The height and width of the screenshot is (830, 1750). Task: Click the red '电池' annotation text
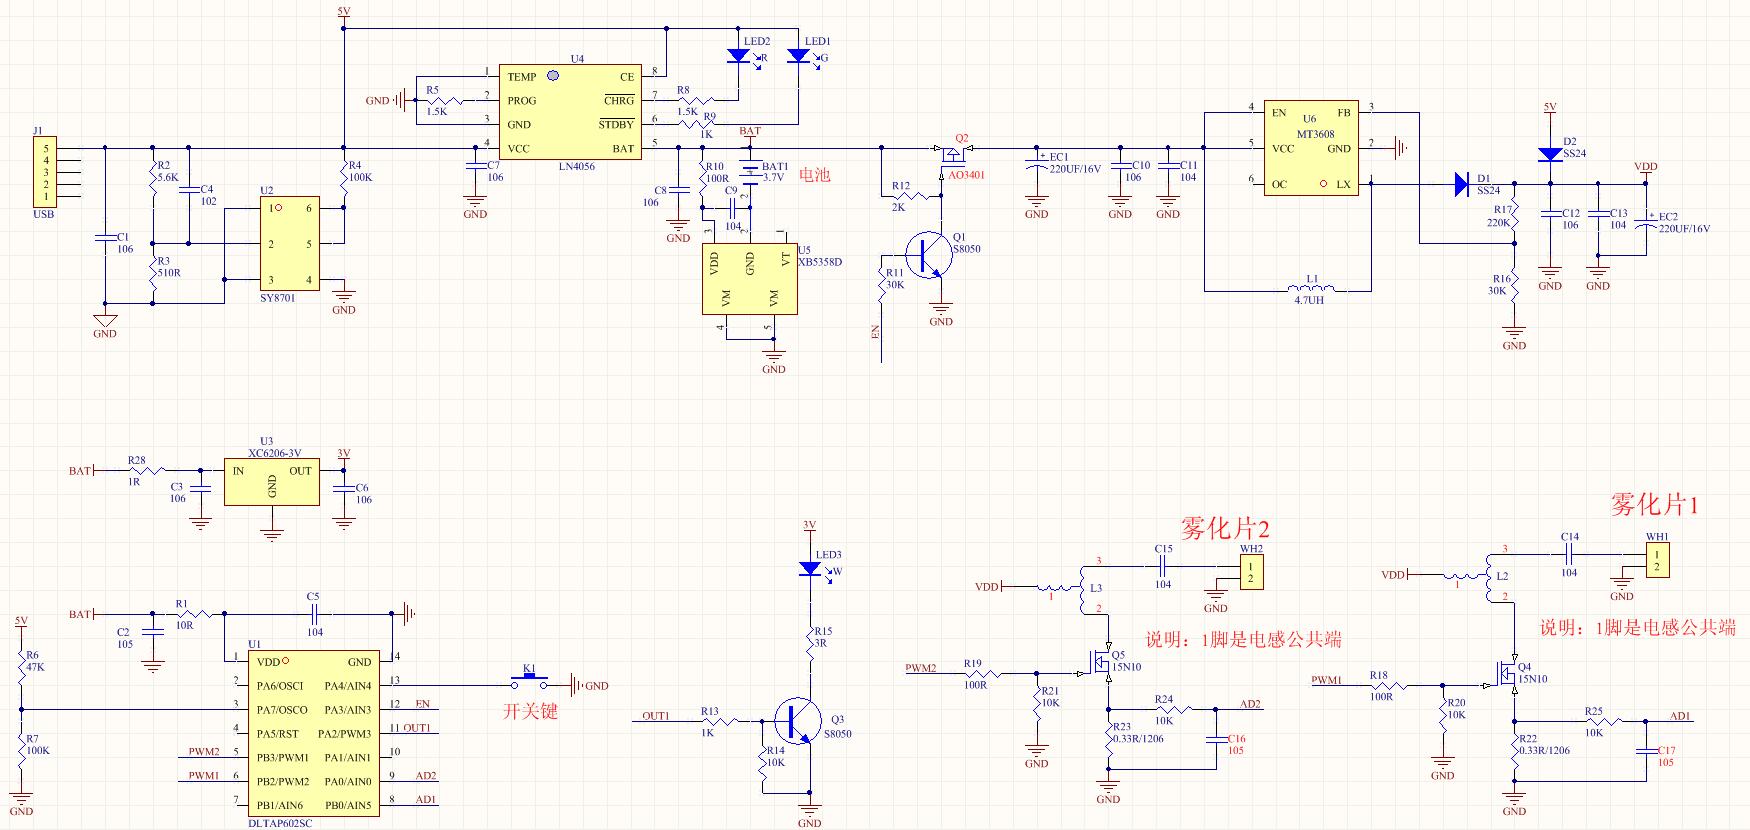click(x=814, y=175)
